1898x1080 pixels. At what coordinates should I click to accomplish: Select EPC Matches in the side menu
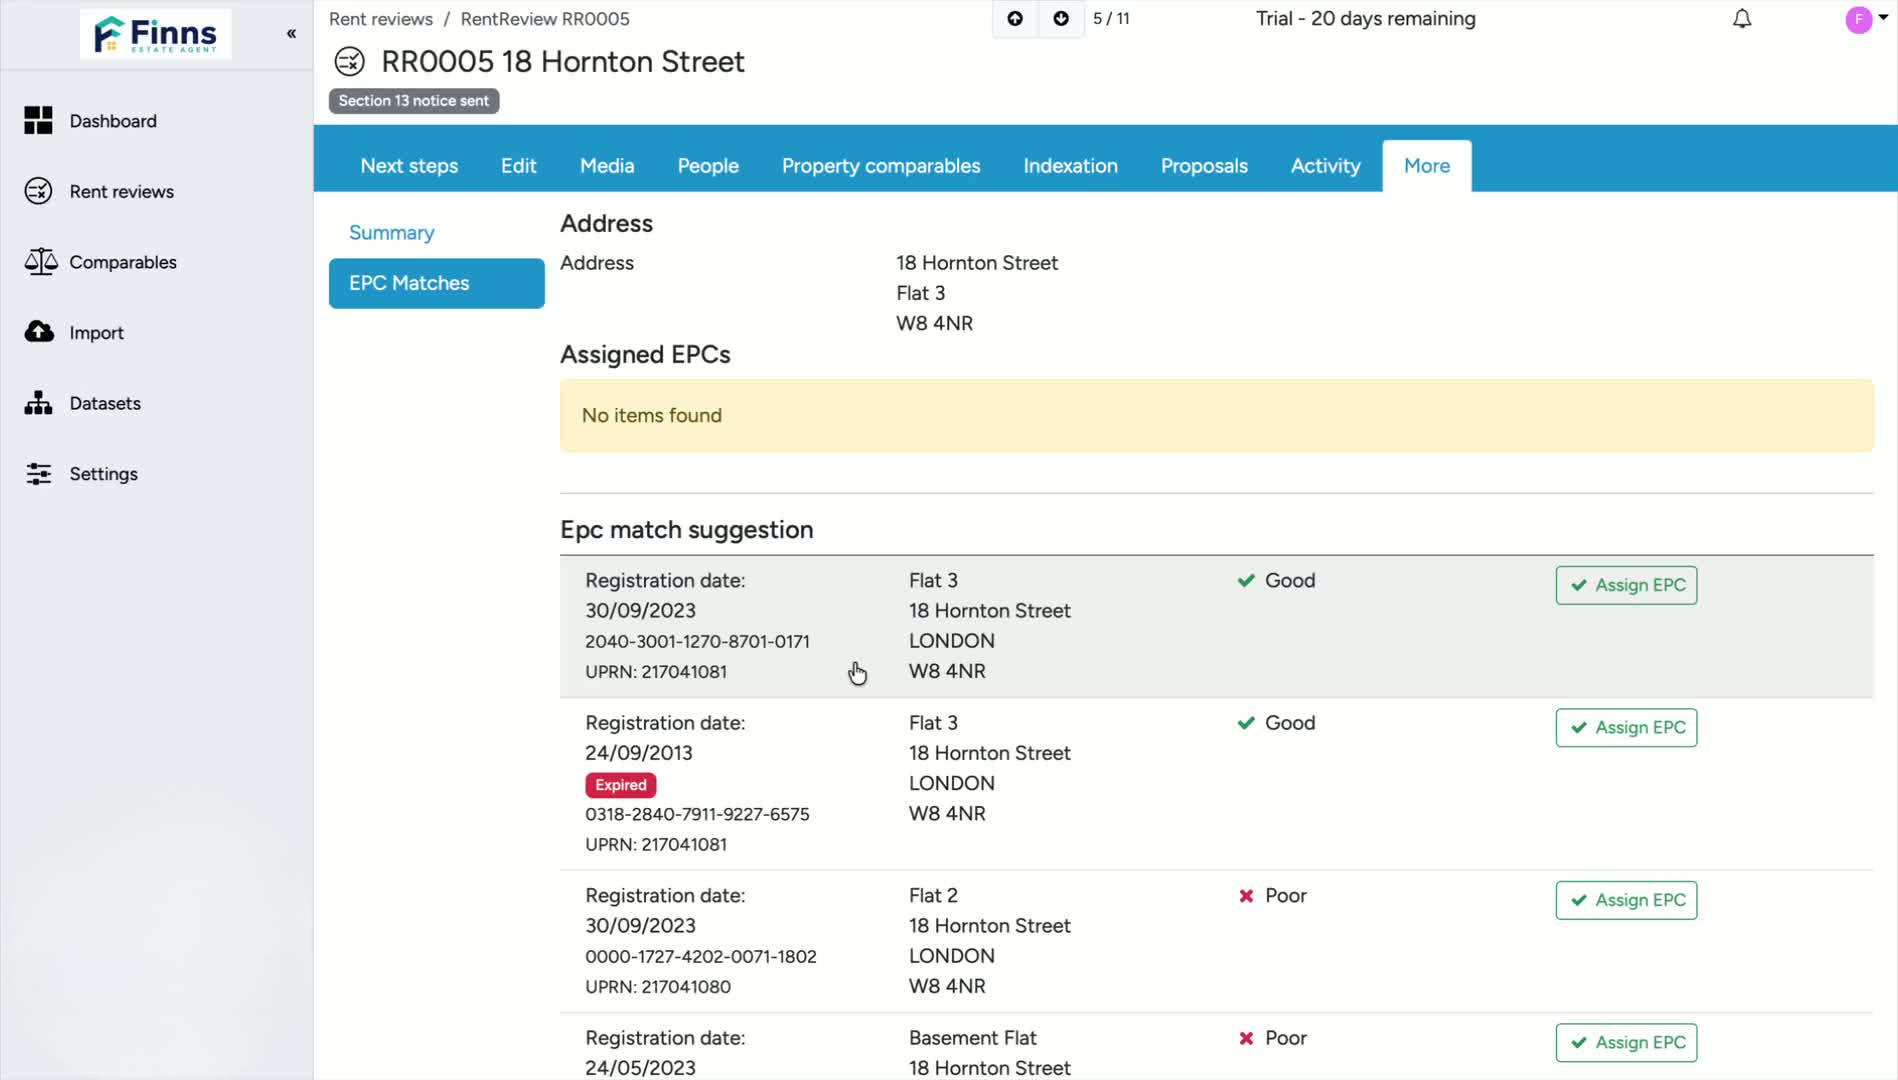437,283
